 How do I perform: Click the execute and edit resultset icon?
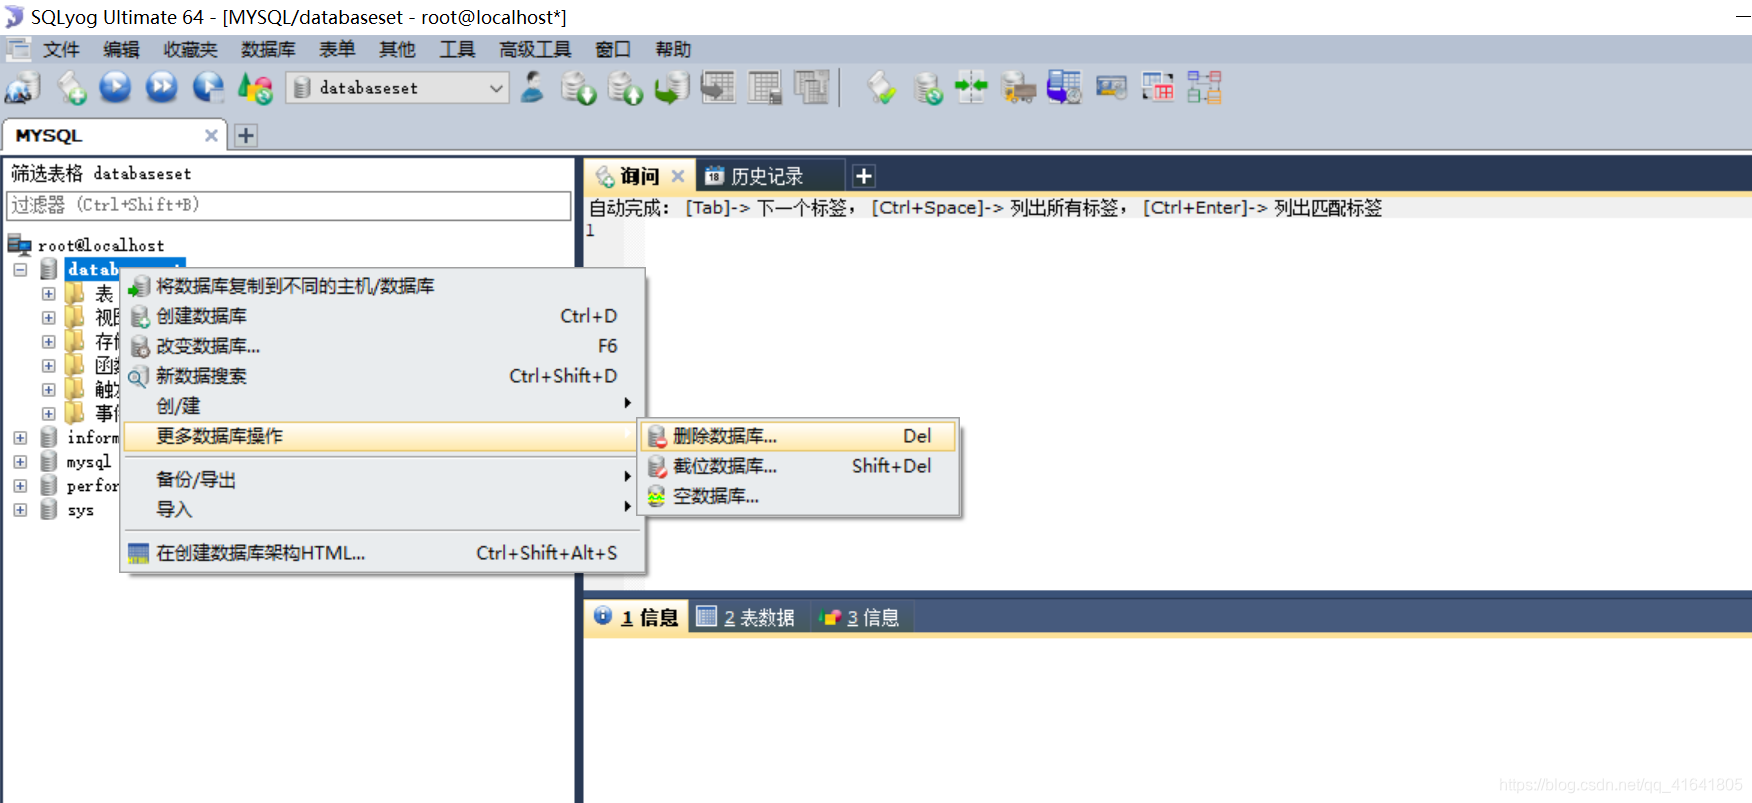(208, 88)
